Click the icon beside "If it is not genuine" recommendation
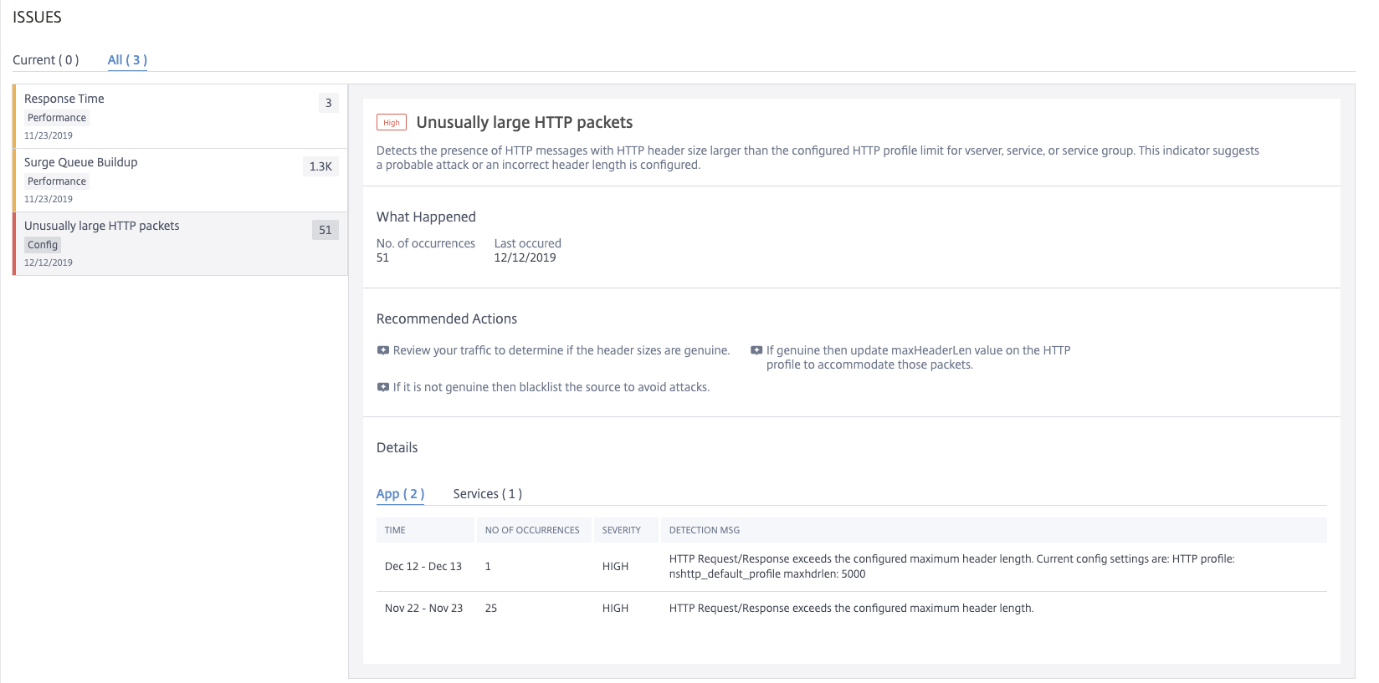Image resolution: width=1379 pixels, height=683 pixels. 382,387
